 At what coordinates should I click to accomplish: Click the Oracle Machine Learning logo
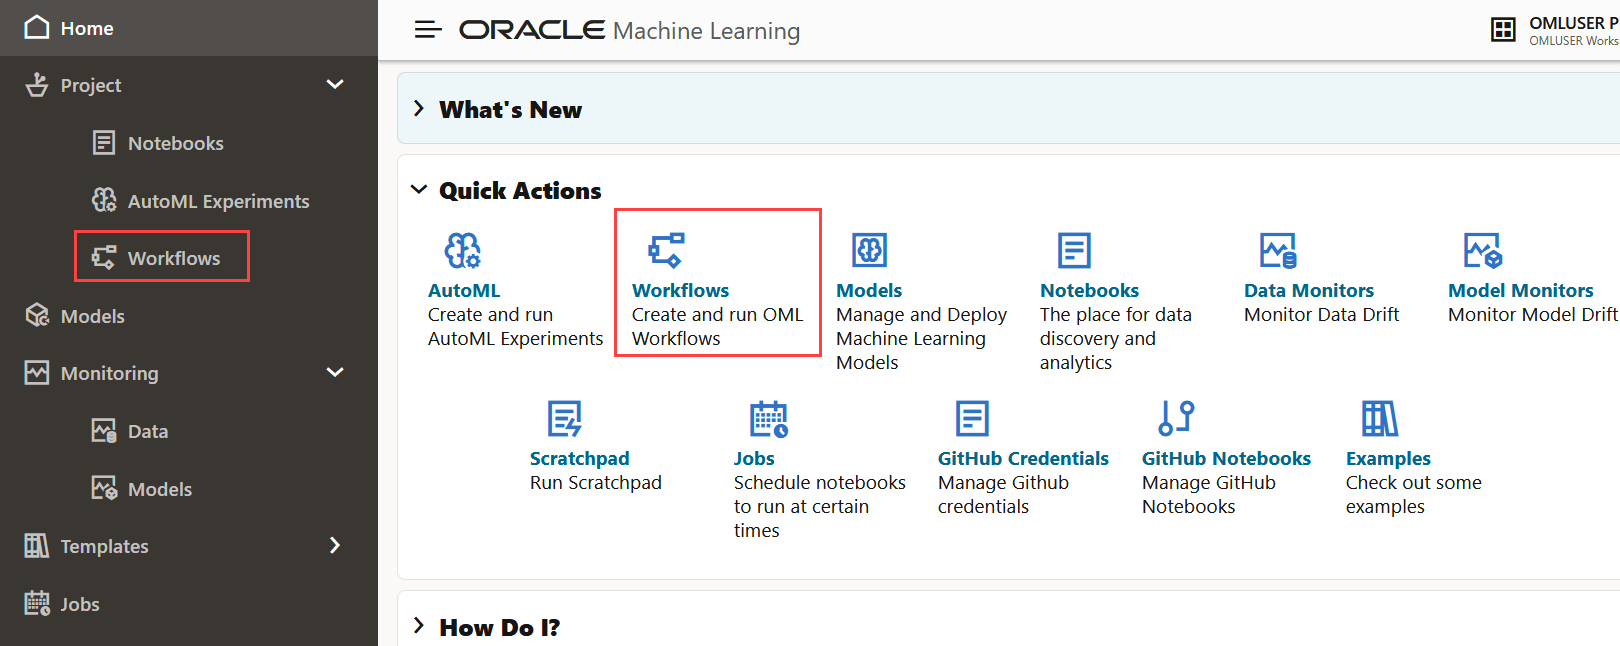(630, 30)
